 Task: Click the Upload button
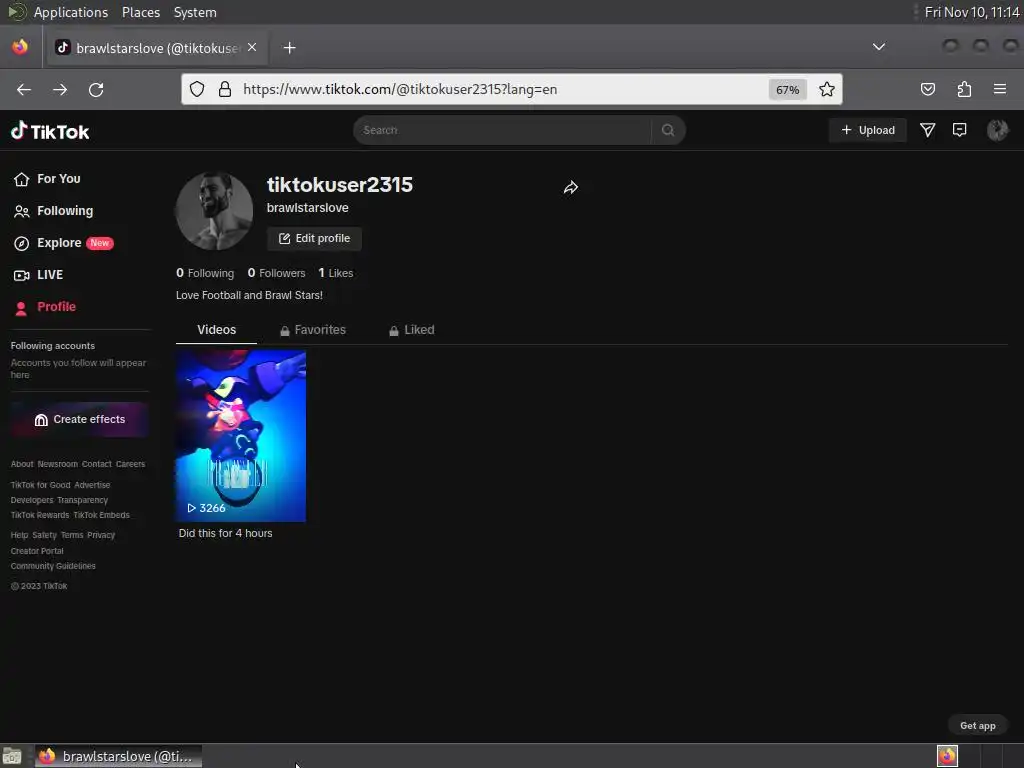coord(867,130)
